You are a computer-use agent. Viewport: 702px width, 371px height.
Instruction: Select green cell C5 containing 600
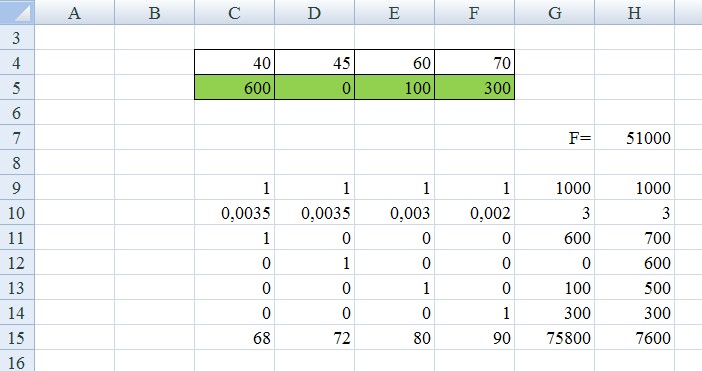click(235, 87)
